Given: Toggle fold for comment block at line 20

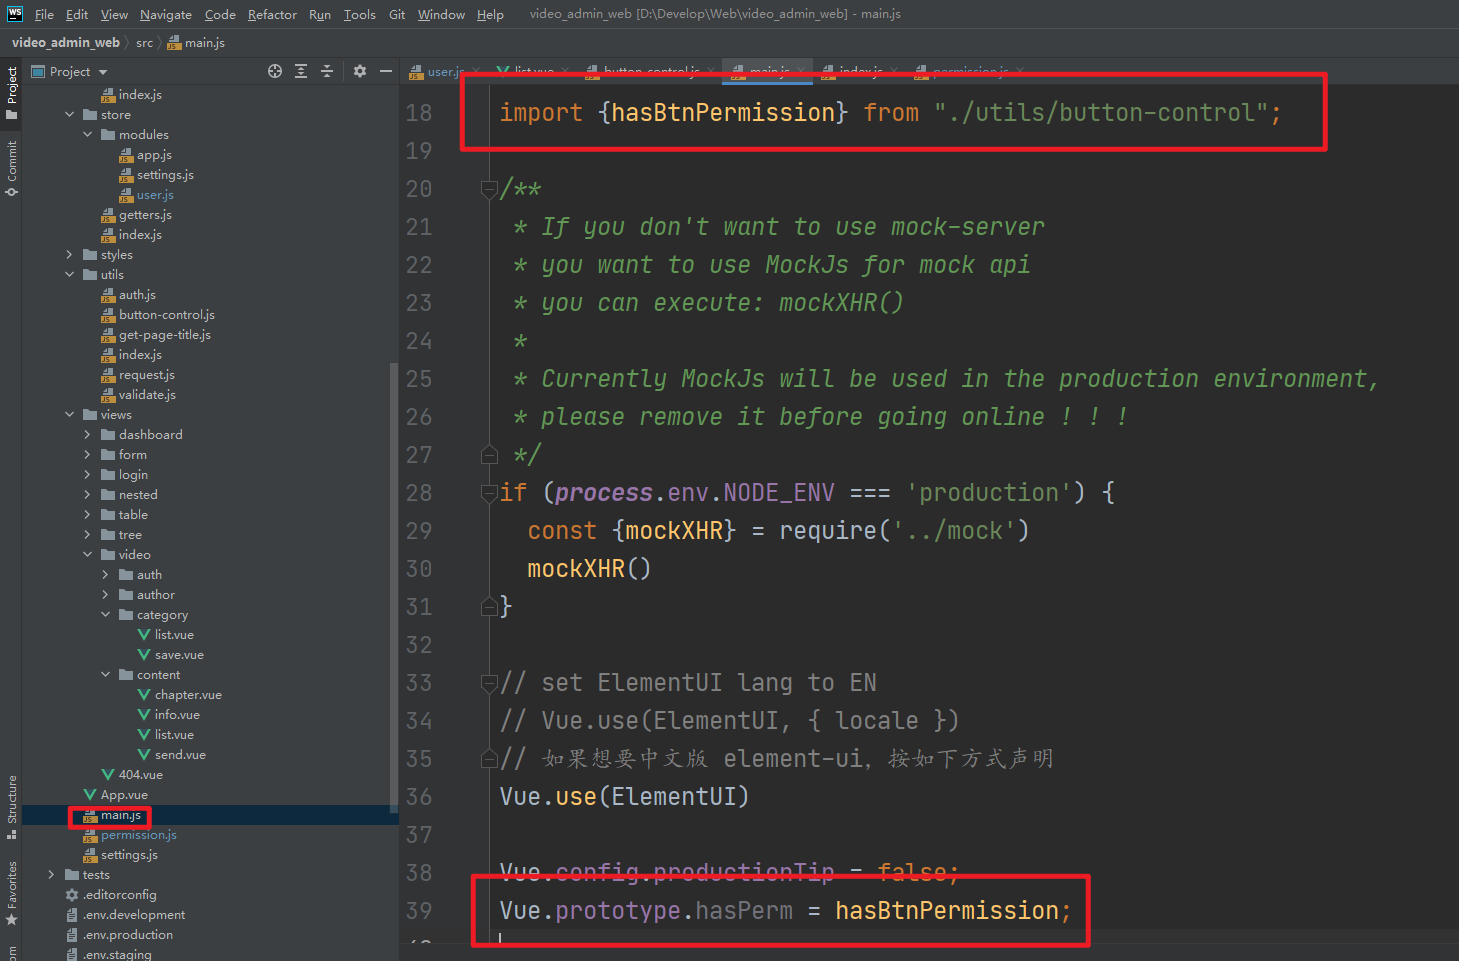Looking at the screenshot, I should 489,188.
